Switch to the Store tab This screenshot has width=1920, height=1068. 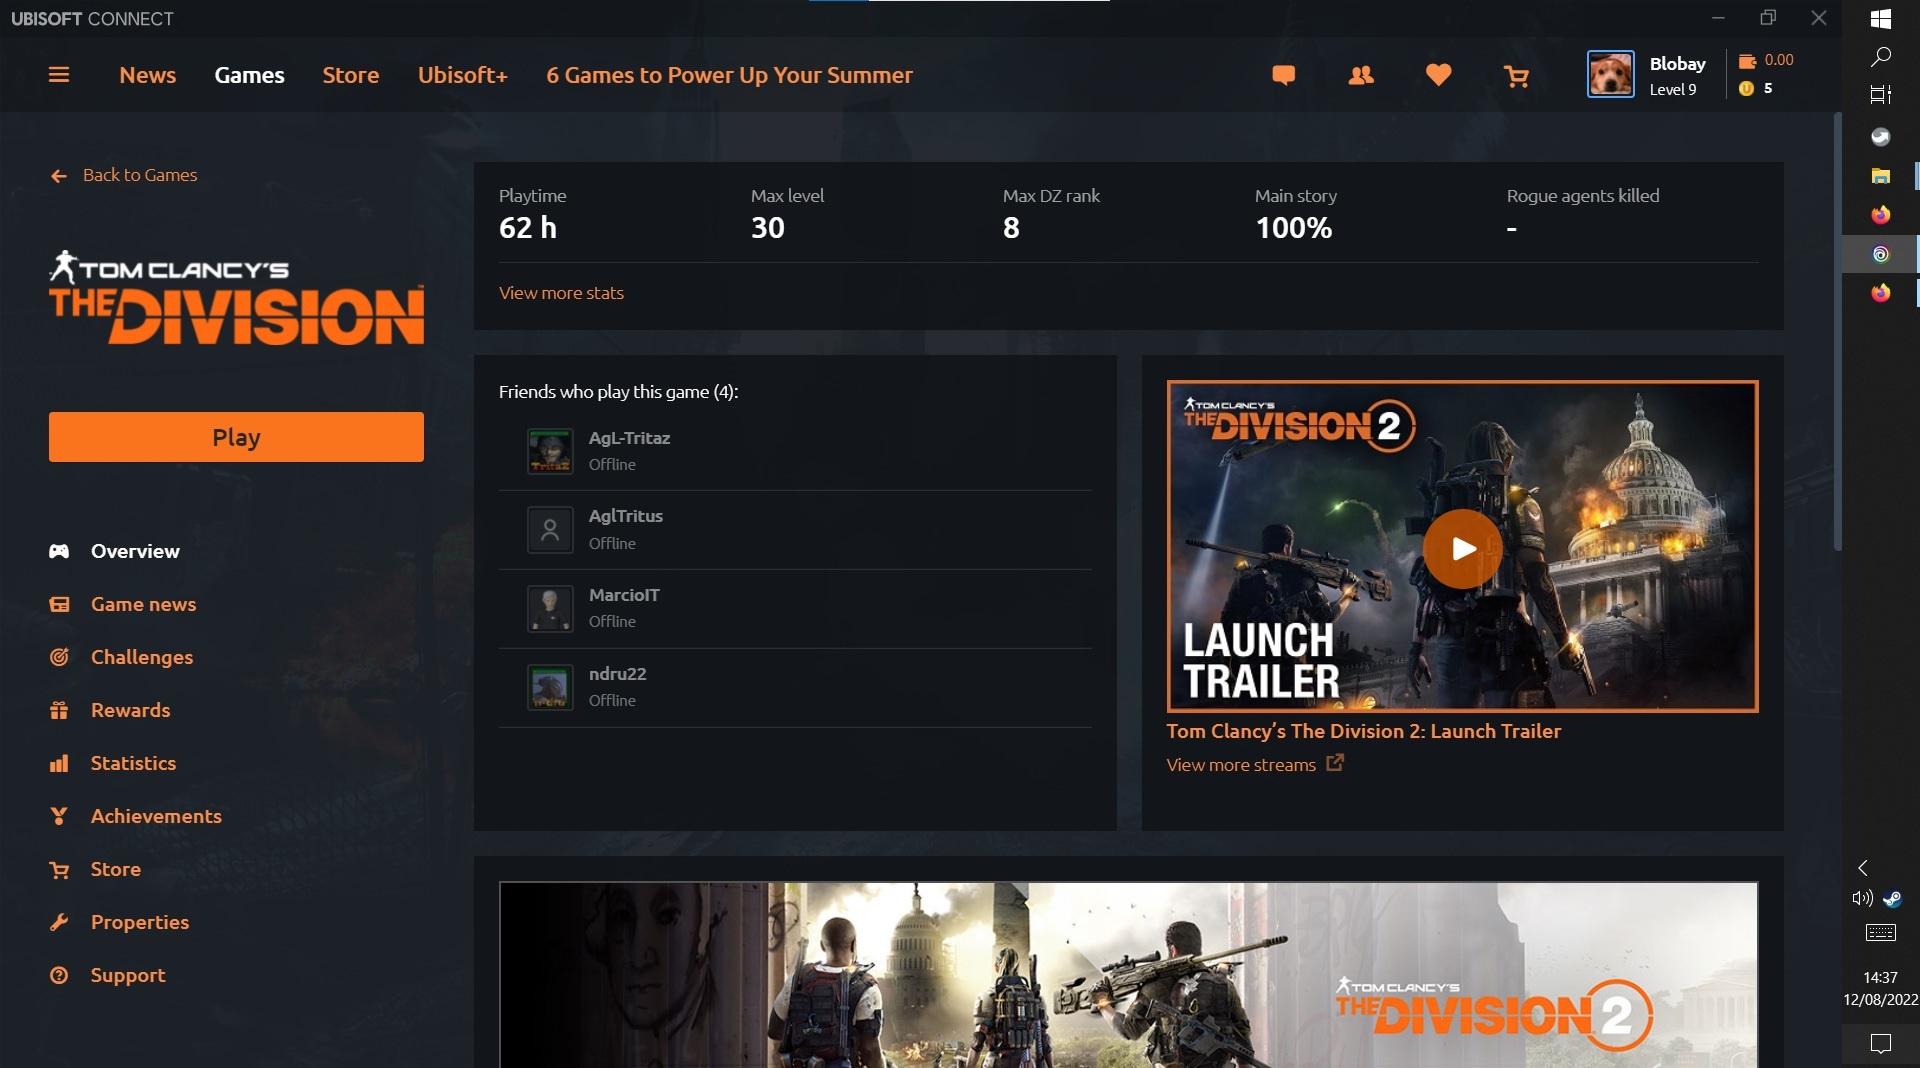pyautogui.click(x=350, y=75)
